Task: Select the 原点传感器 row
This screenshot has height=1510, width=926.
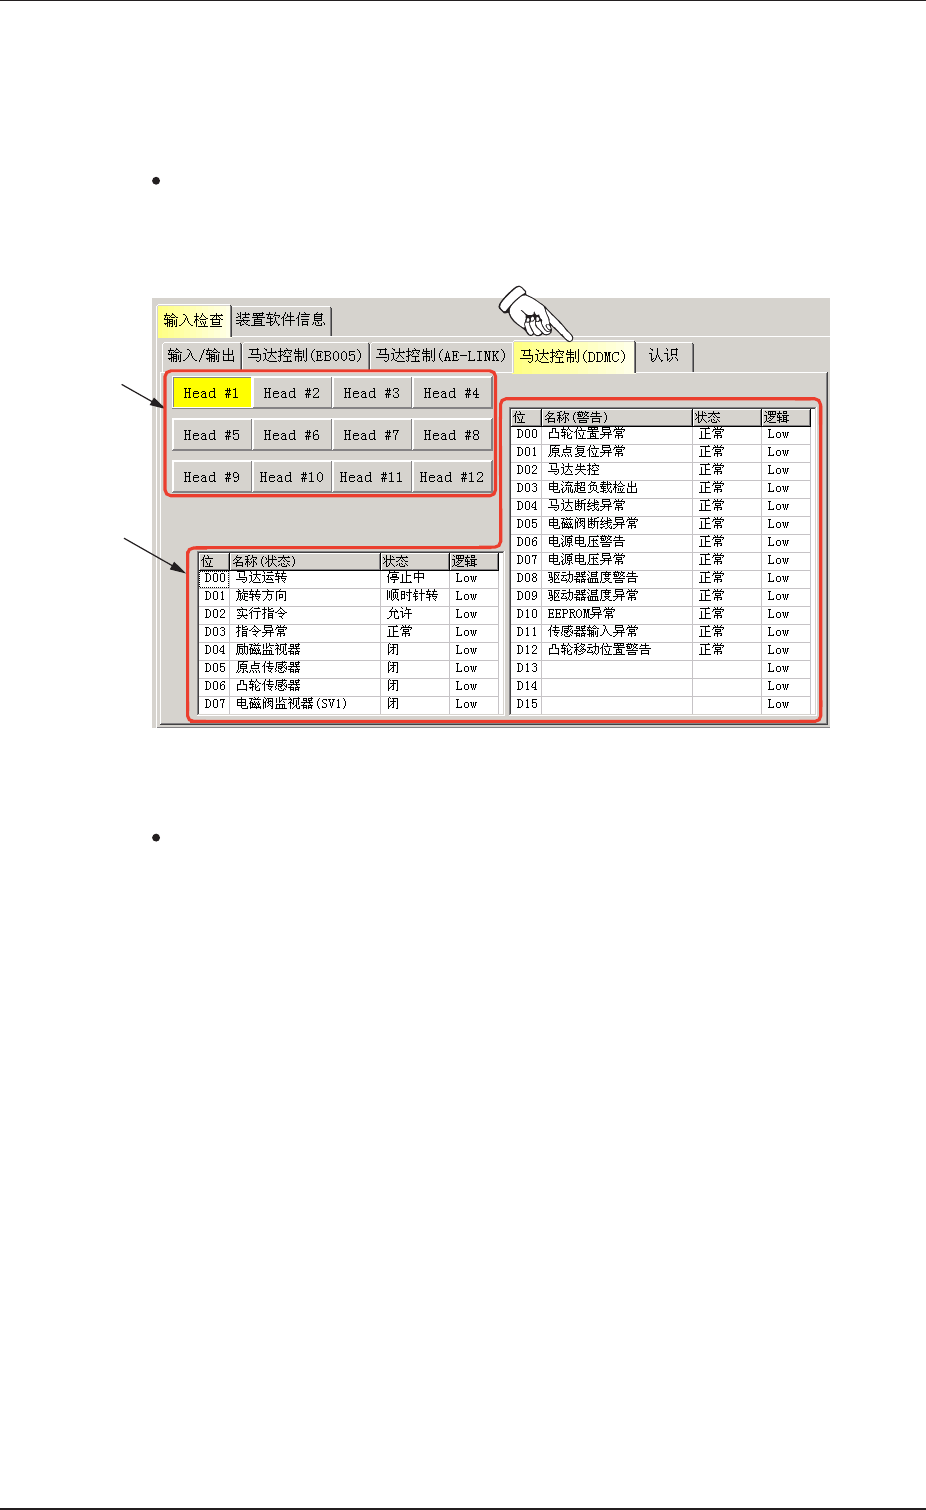Action: pyautogui.click(x=348, y=668)
